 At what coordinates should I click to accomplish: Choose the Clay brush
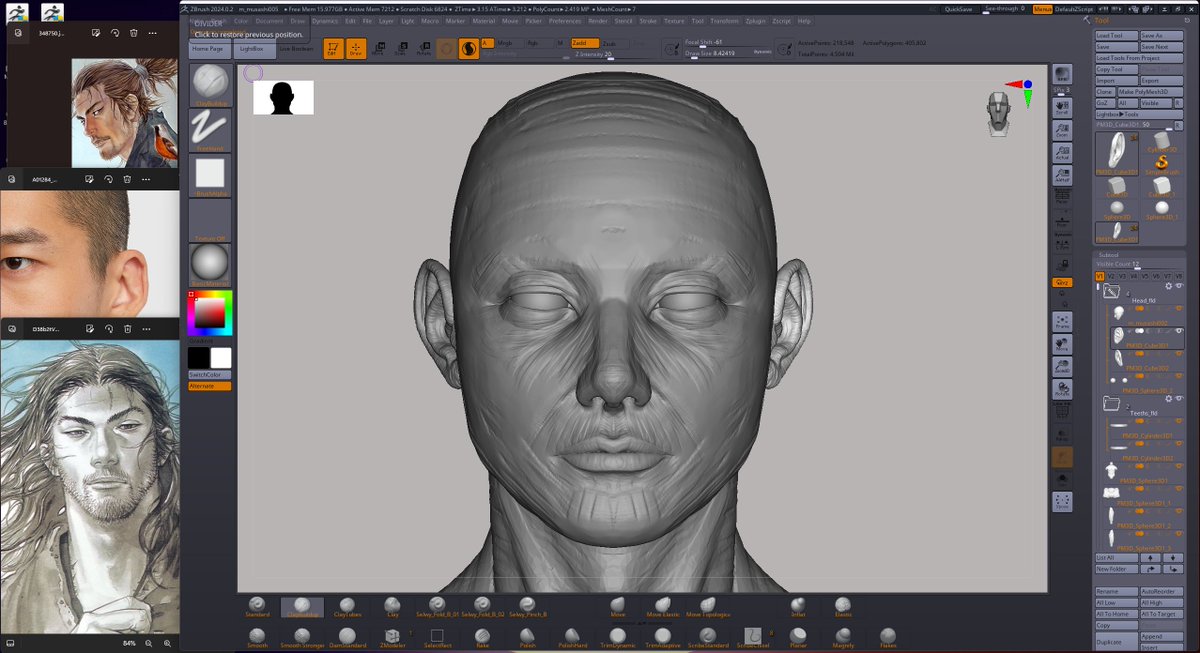coord(392,607)
